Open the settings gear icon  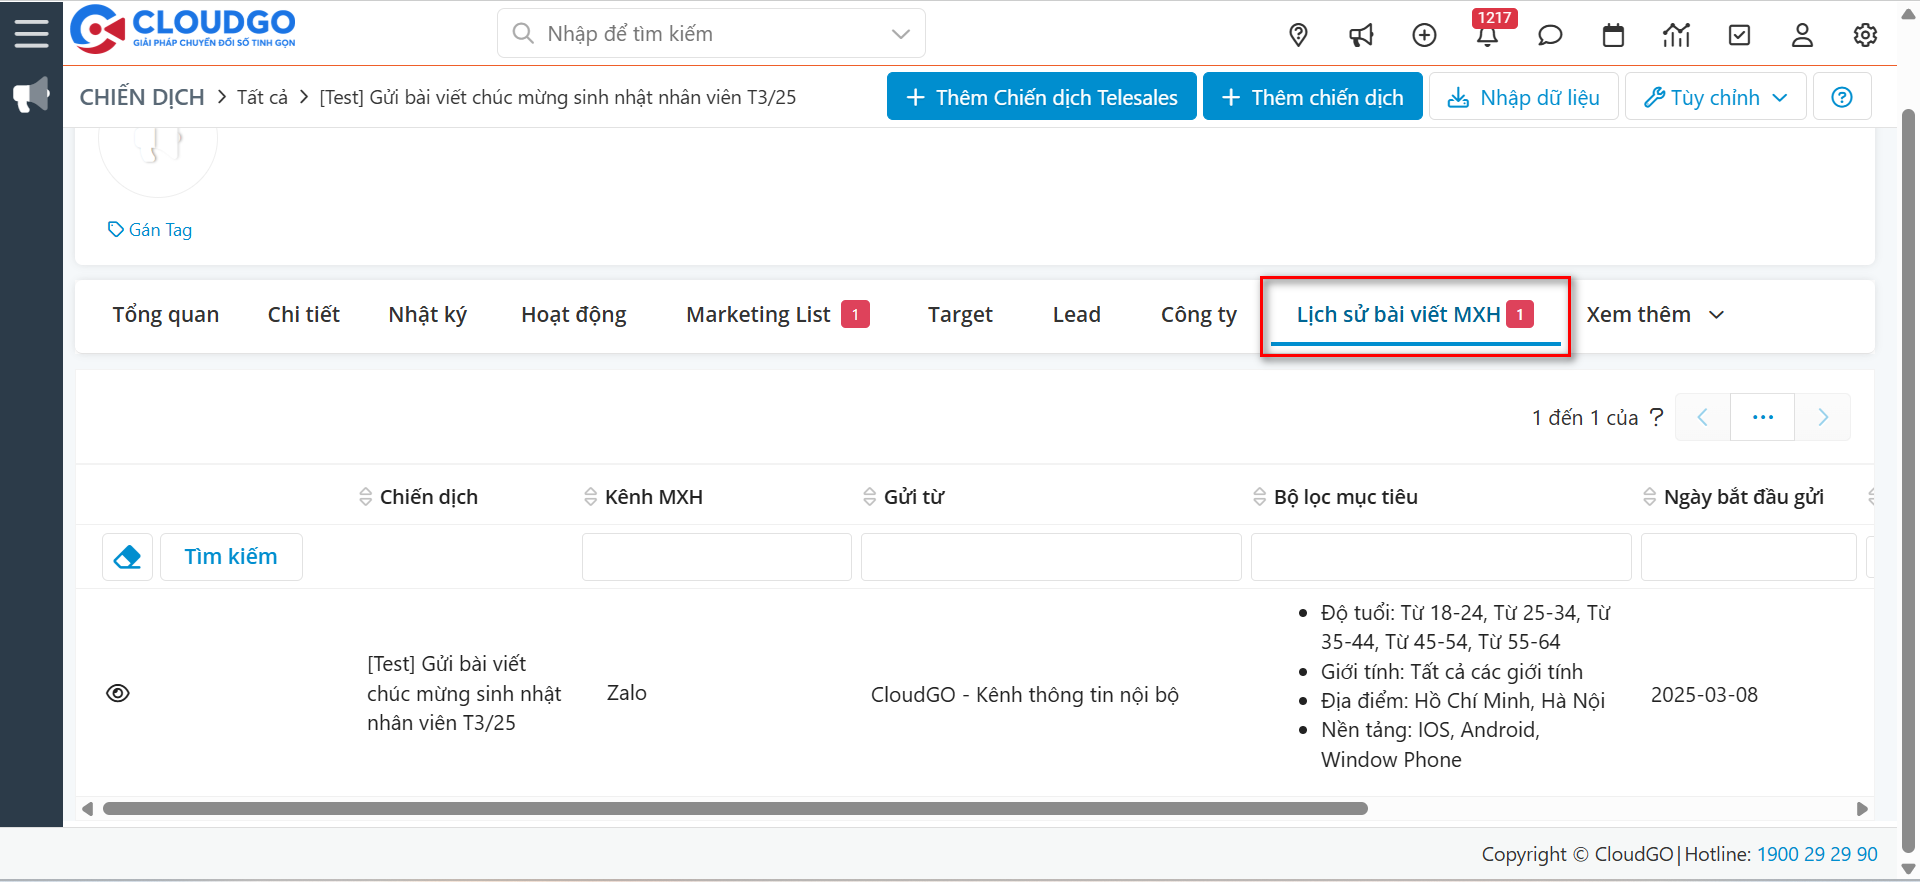[1865, 35]
